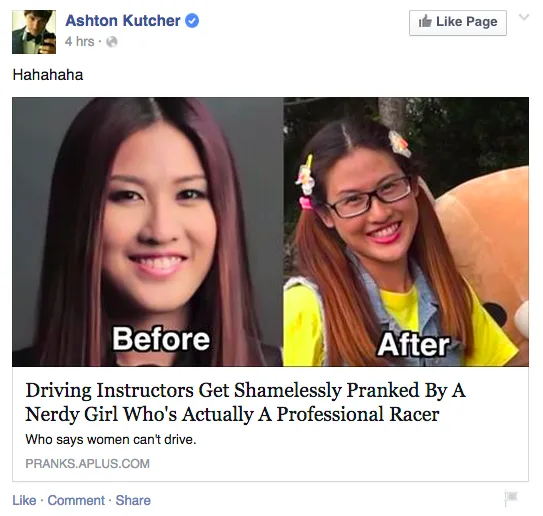The height and width of the screenshot is (516, 543).
Task: Click the PRANKS.APLUS.COM source link
Action: [x=87, y=464]
